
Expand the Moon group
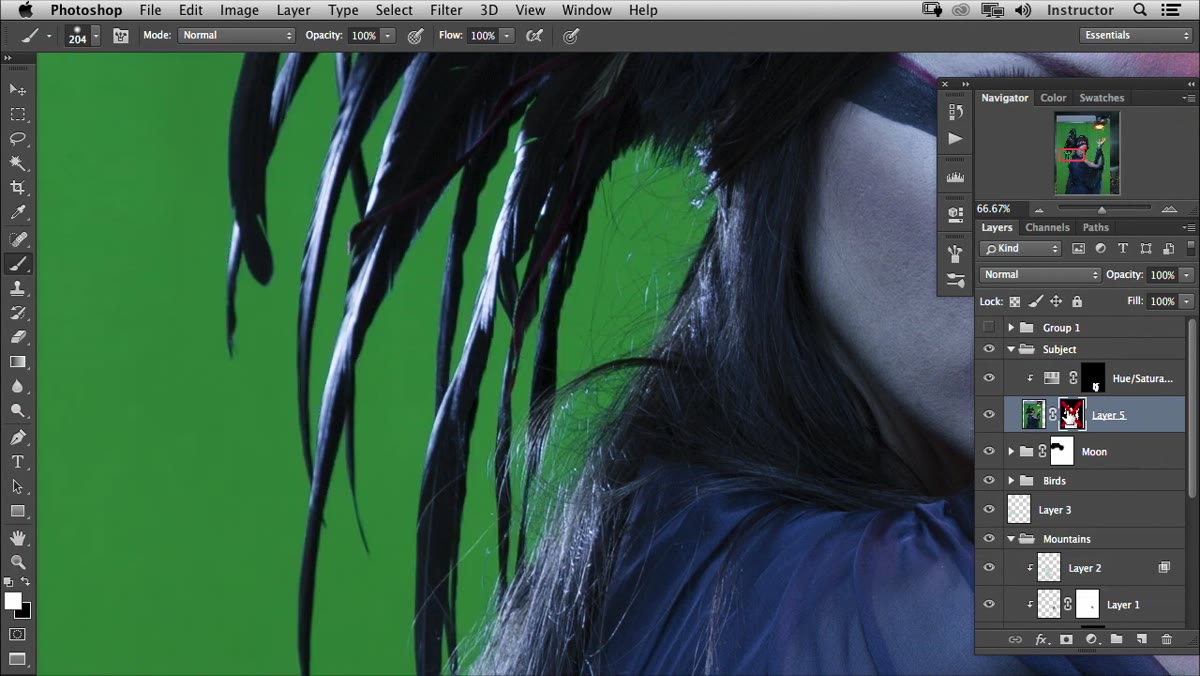tap(1011, 452)
